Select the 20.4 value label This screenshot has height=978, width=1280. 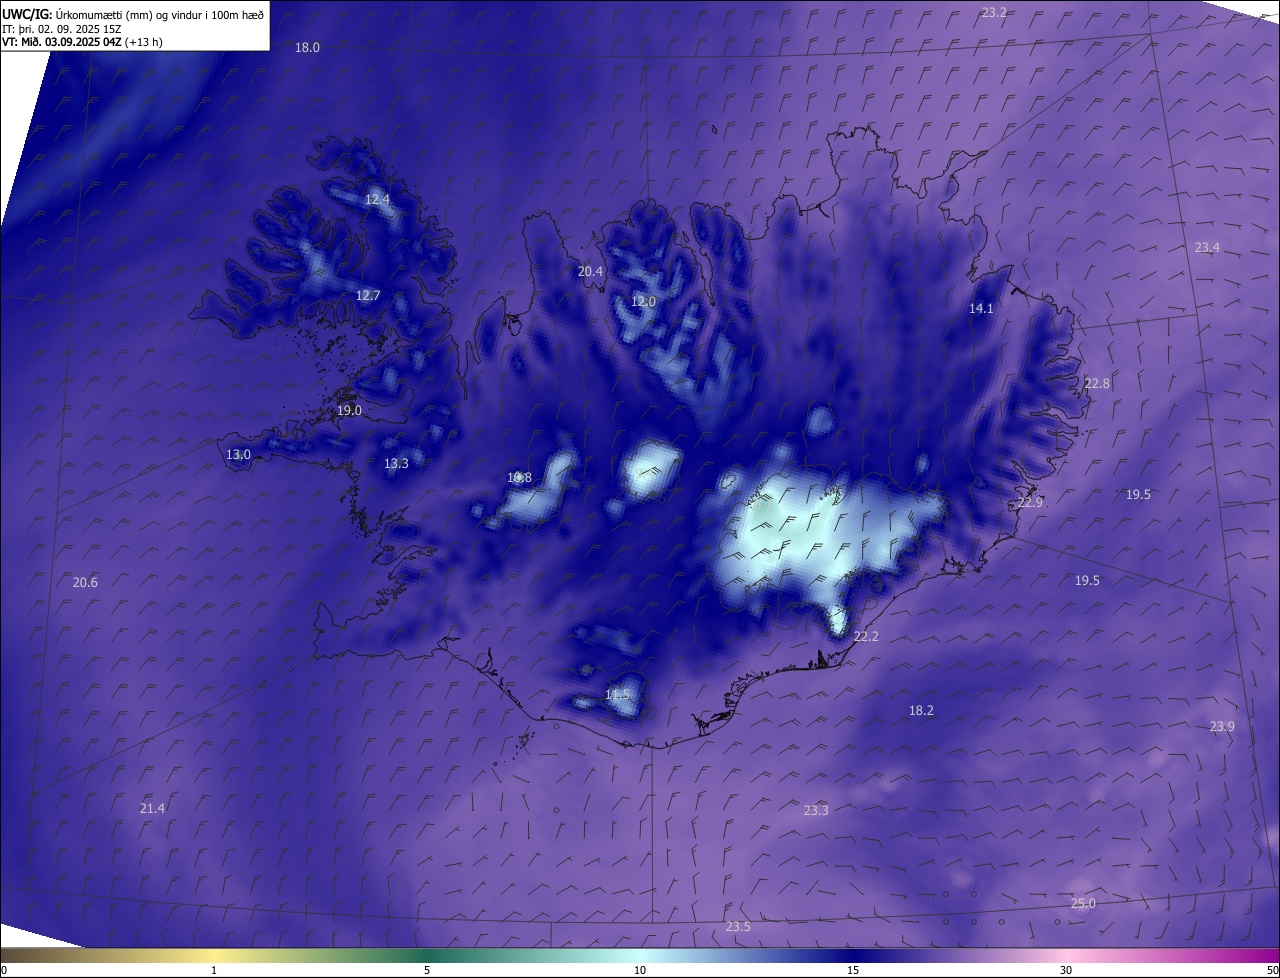[x=590, y=271]
